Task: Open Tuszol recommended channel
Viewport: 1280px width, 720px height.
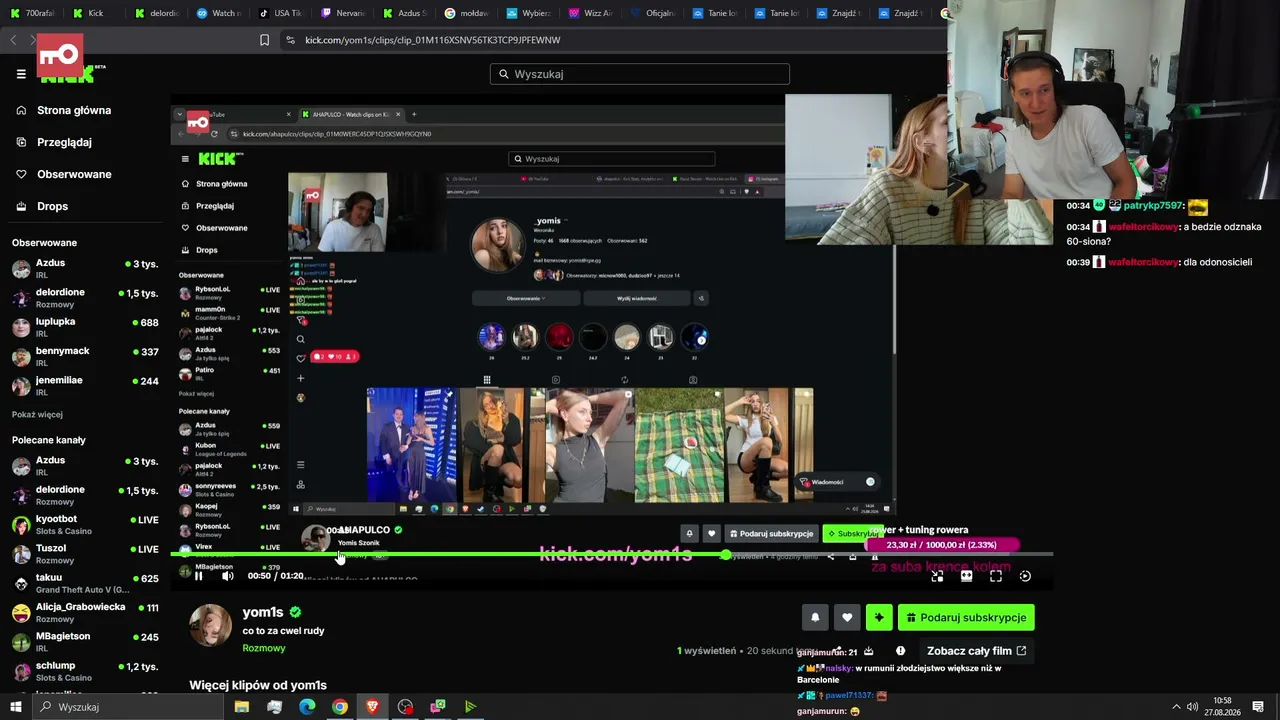Action: [x=85, y=553]
